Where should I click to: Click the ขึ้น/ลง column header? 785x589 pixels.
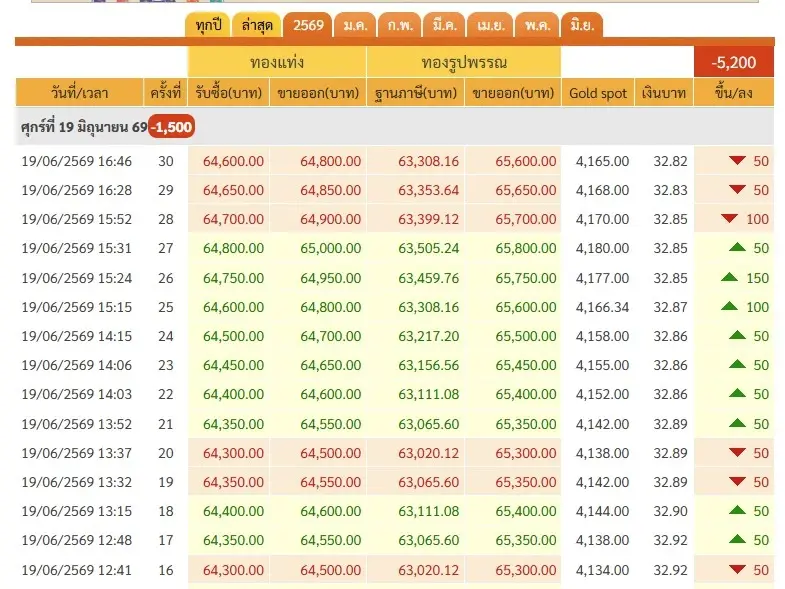(x=733, y=93)
